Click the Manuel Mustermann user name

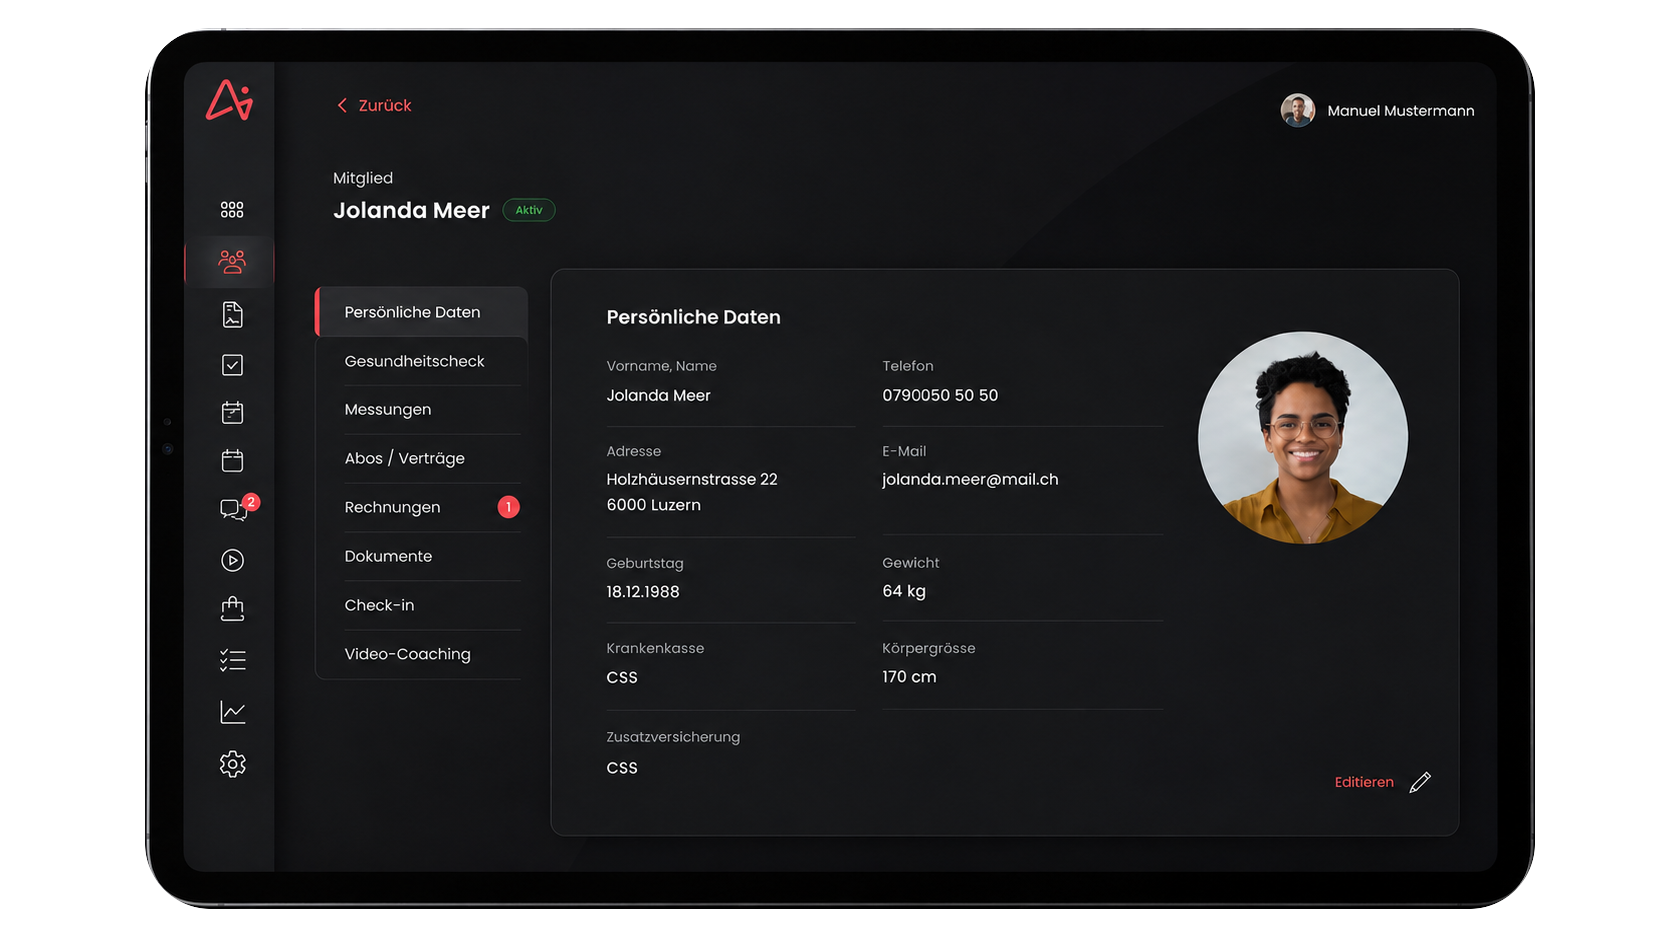click(1401, 111)
